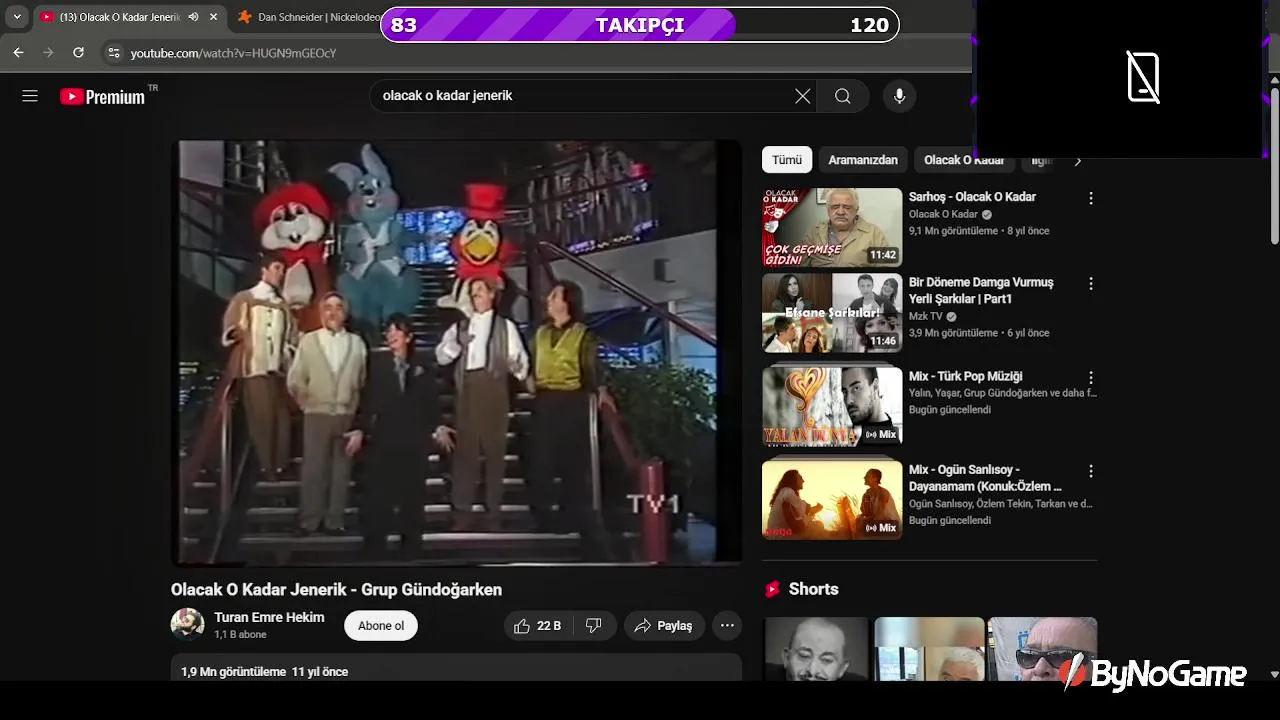The image size is (1280, 720).
Task: Click Bir Döneme Damga Vurmuş Yerli Şarkılar title
Action: (x=981, y=291)
